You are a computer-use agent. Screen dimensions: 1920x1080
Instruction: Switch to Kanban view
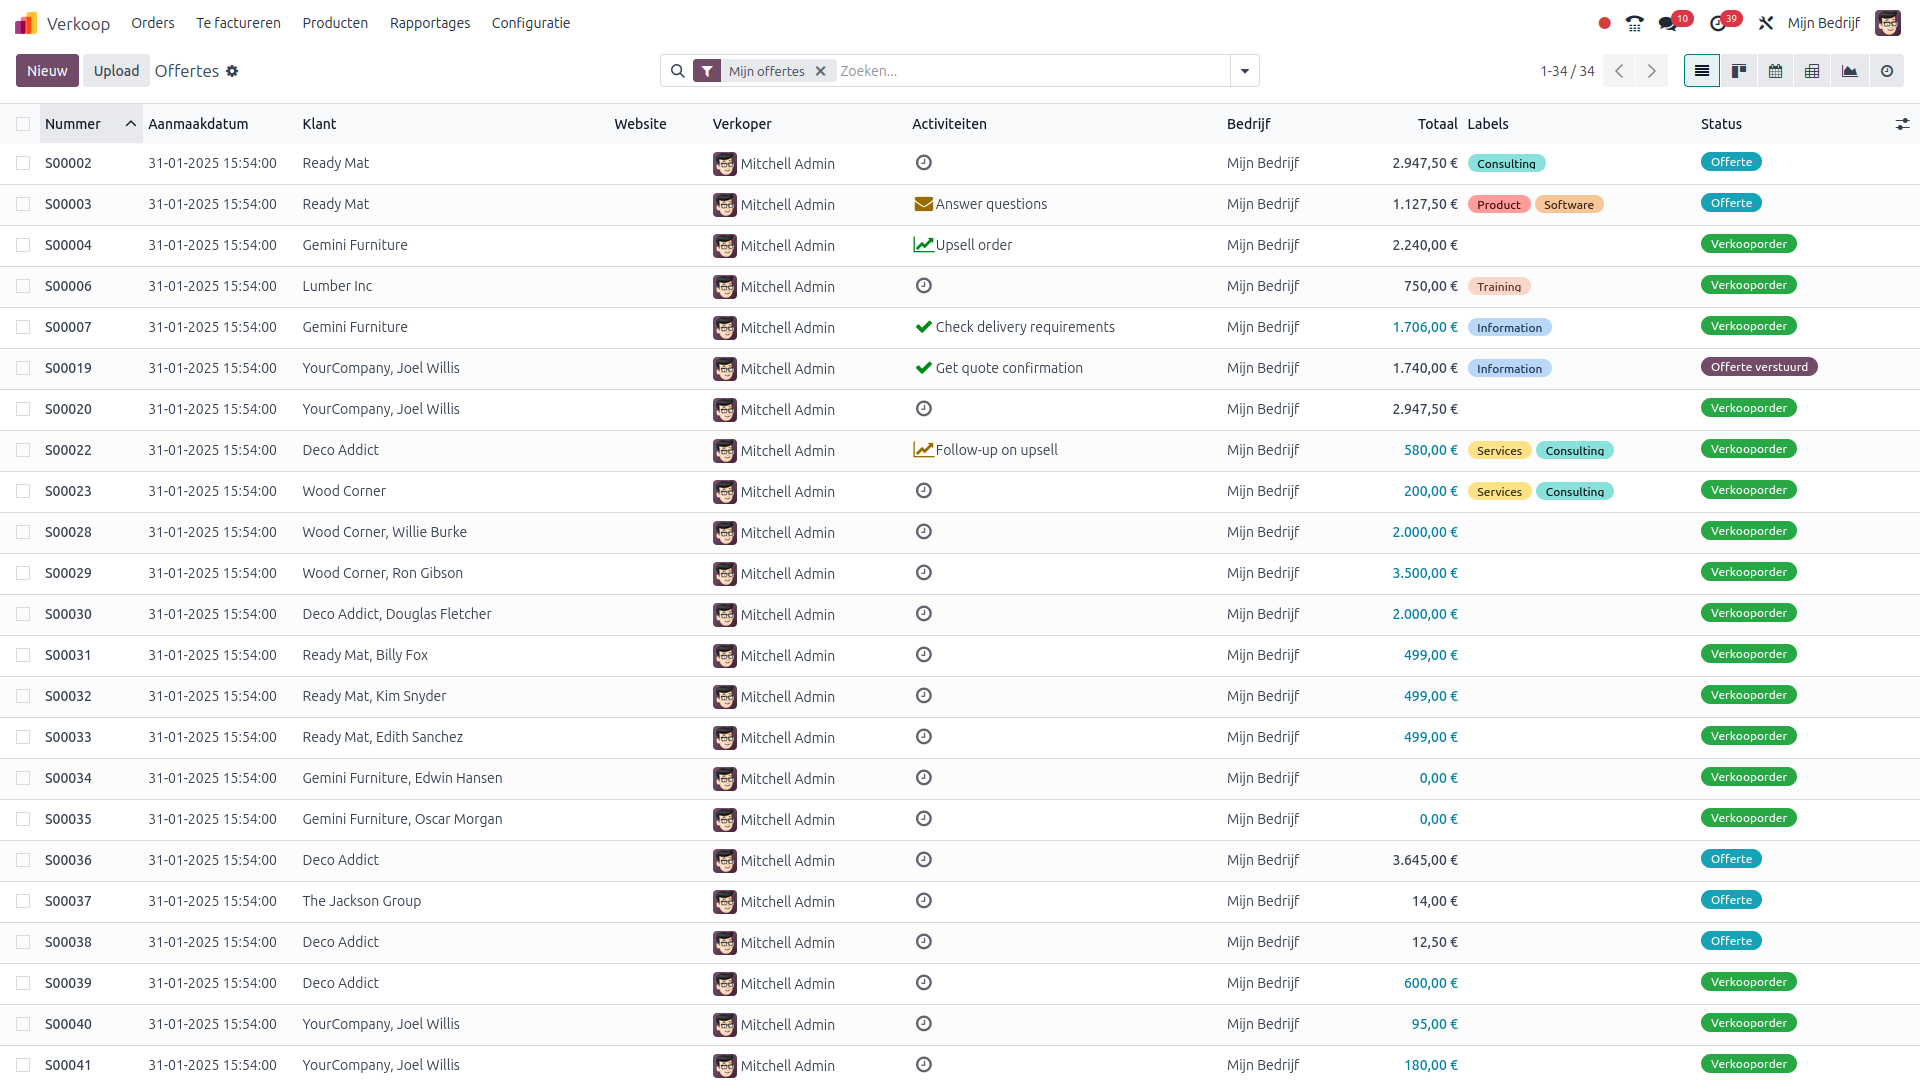[x=1739, y=71]
